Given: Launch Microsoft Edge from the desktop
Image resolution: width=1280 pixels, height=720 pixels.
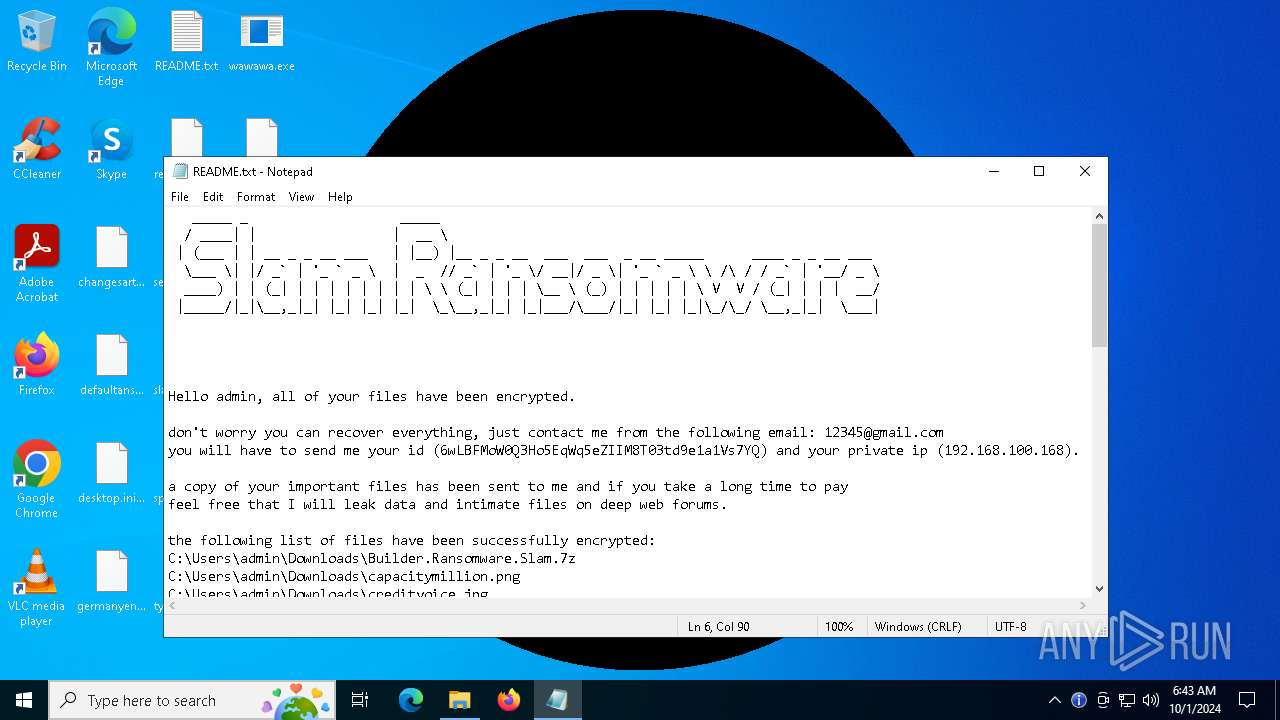Looking at the screenshot, I should click(x=111, y=47).
